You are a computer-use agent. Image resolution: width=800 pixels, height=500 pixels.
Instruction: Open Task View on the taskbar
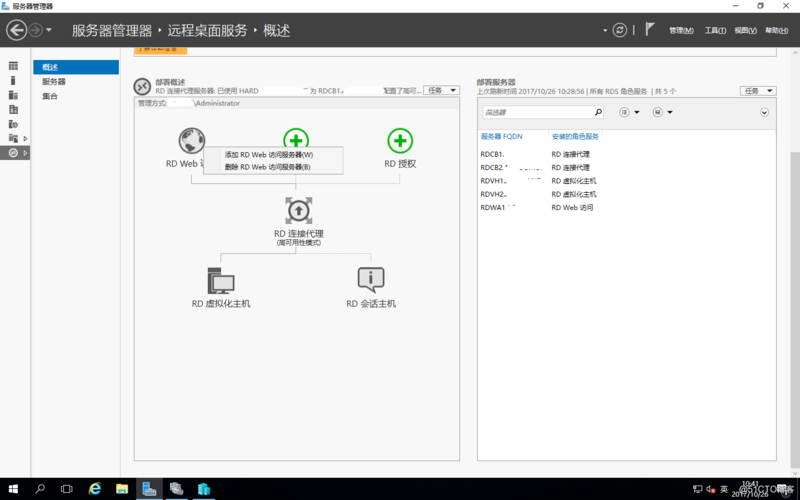(66, 489)
